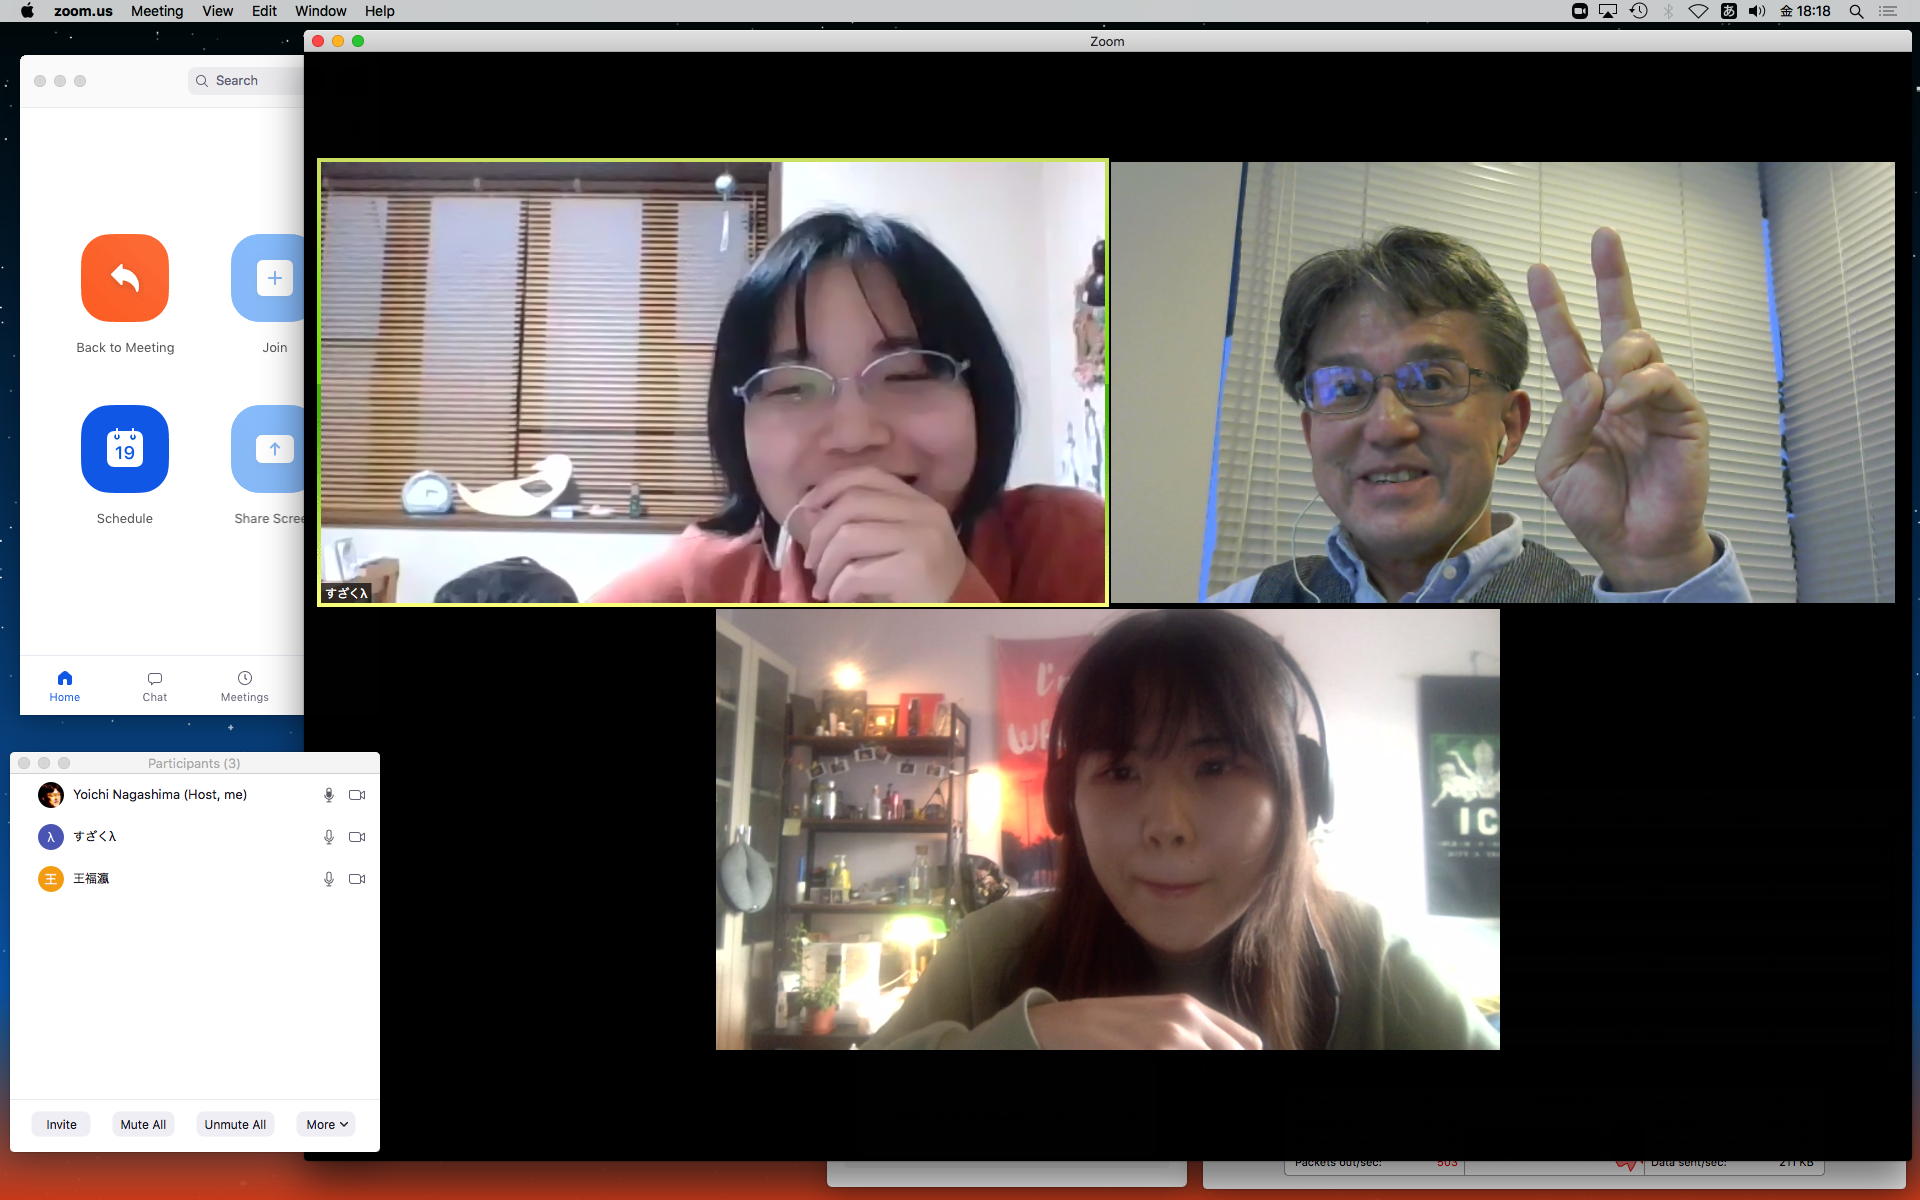Switch to the Chat tab
1920x1200 pixels.
pos(155,686)
